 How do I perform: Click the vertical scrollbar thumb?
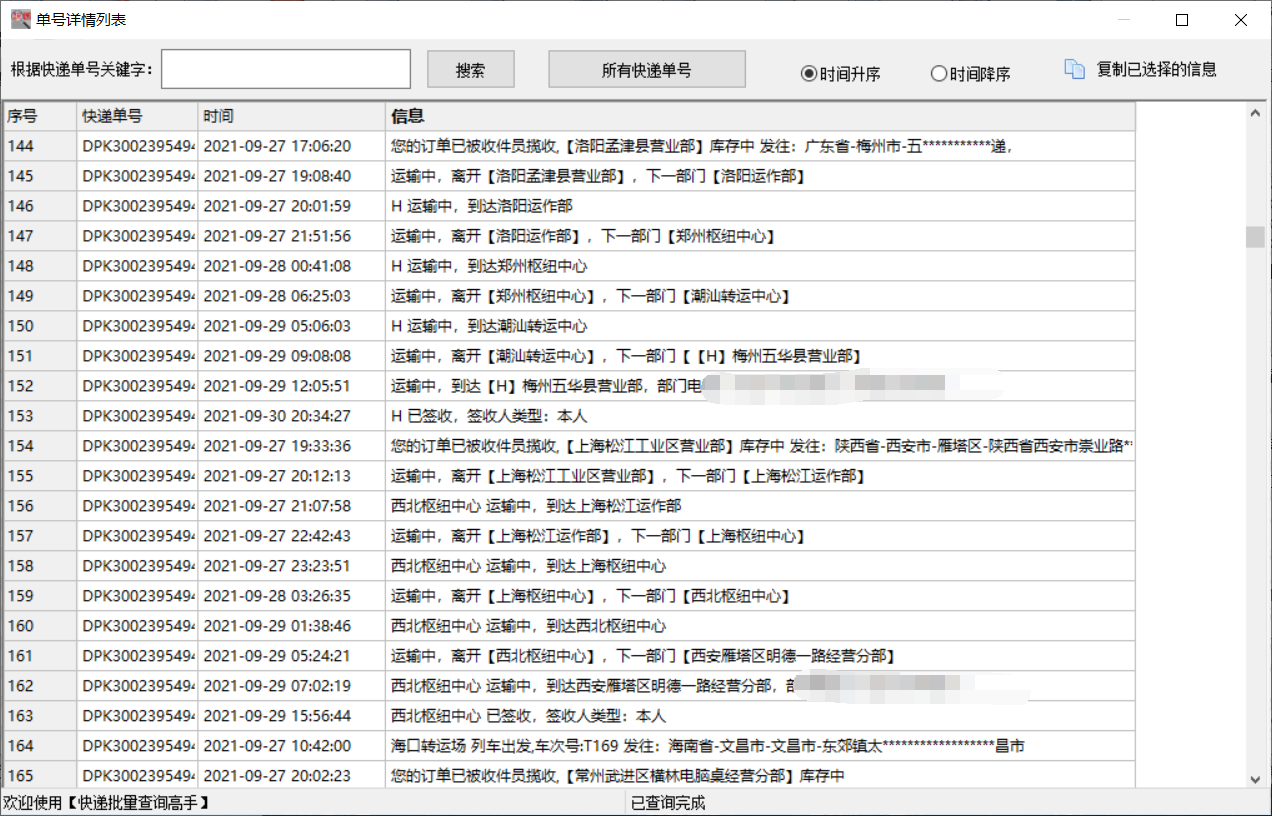[1255, 237]
